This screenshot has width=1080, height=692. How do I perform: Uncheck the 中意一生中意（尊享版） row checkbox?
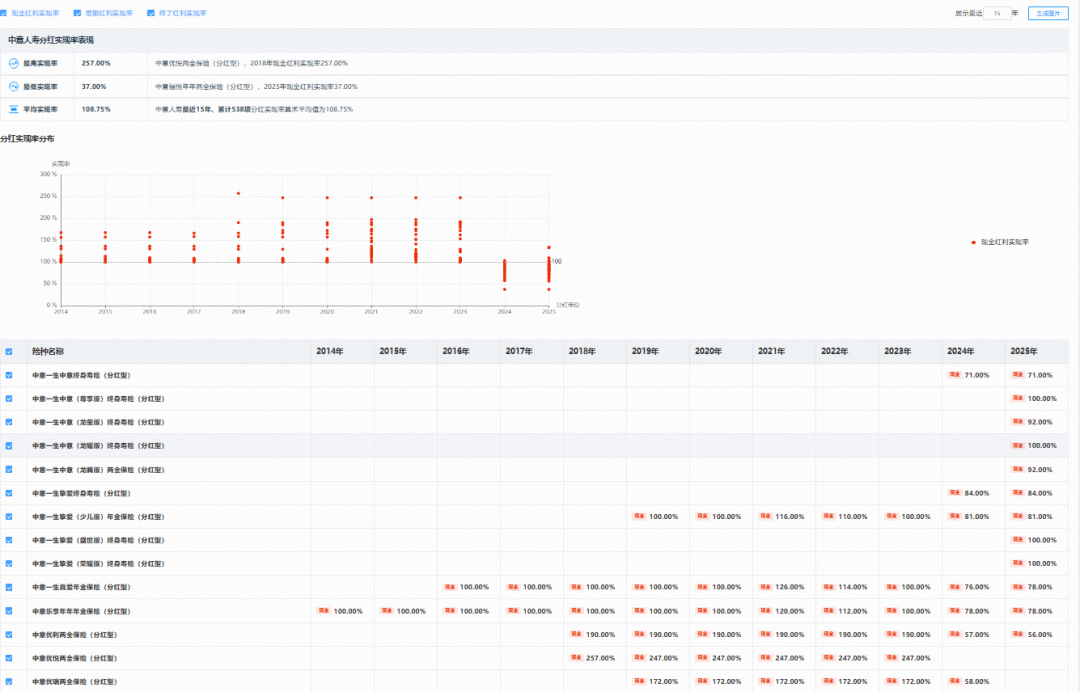pyautogui.click(x=9, y=399)
